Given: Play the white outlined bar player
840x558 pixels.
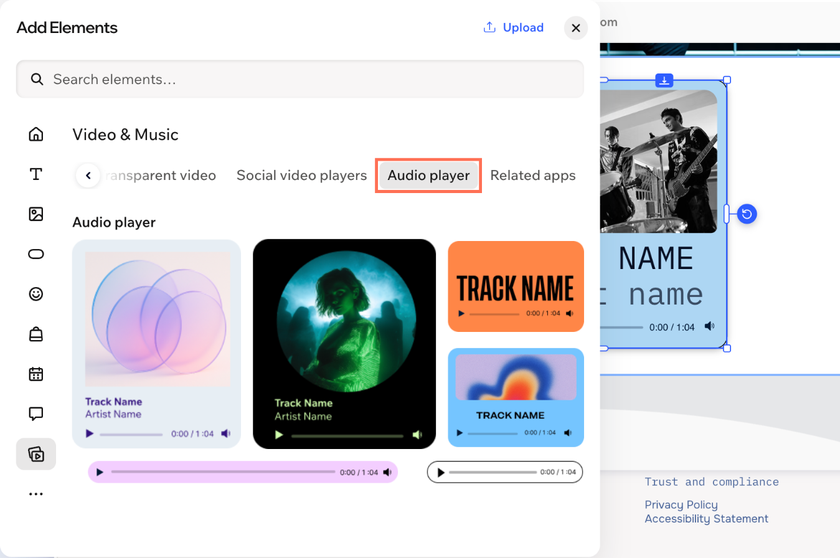Looking at the screenshot, I should tap(441, 472).
